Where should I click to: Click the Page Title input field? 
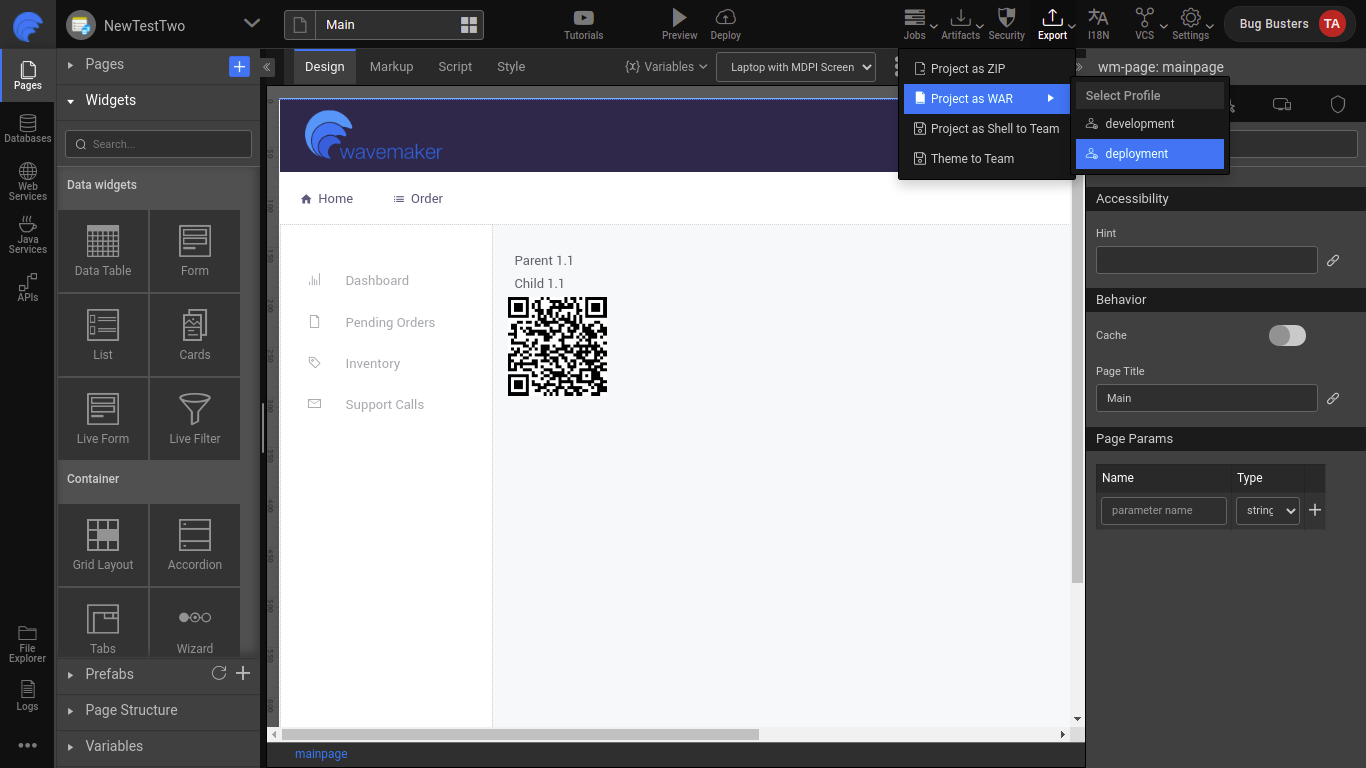tap(1206, 398)
